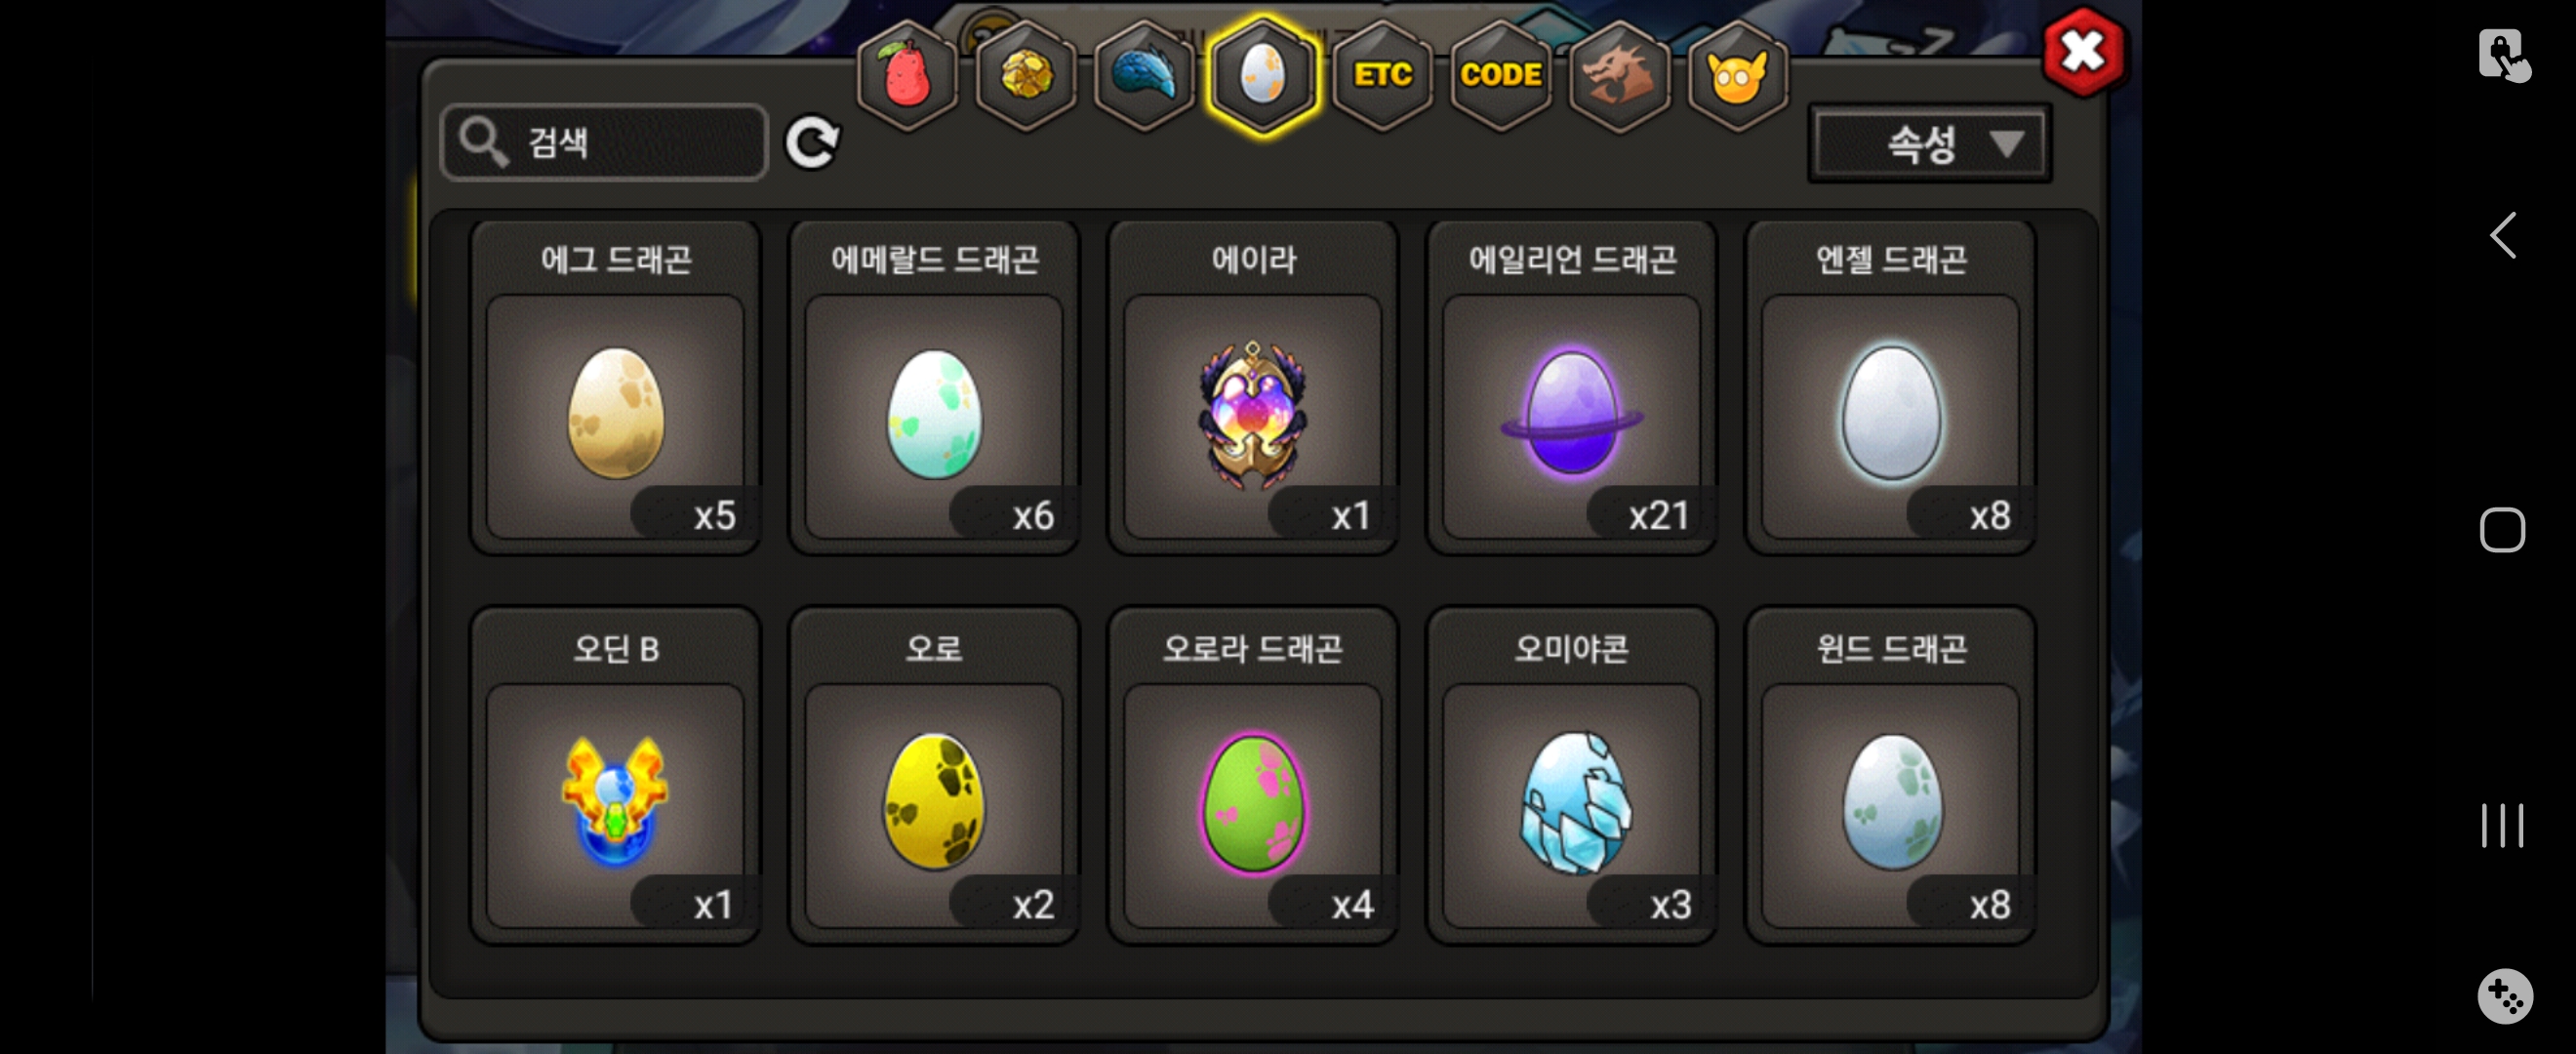Select the brown dragon head category tab
This screenshot has height=1054, width=2576.
click(x=1619, y=76)
